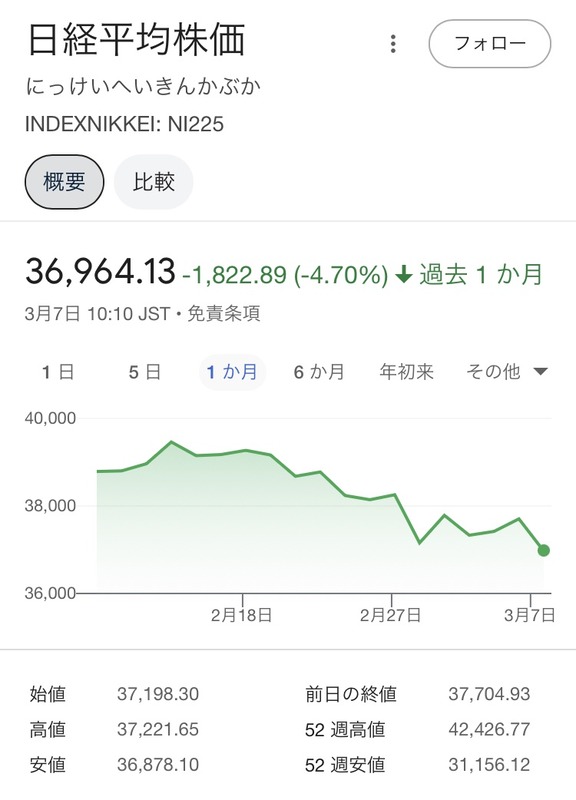Click the フォロー follow button
Image resolution: width=576 pixels, height=800 pixels.
point(489,44)
